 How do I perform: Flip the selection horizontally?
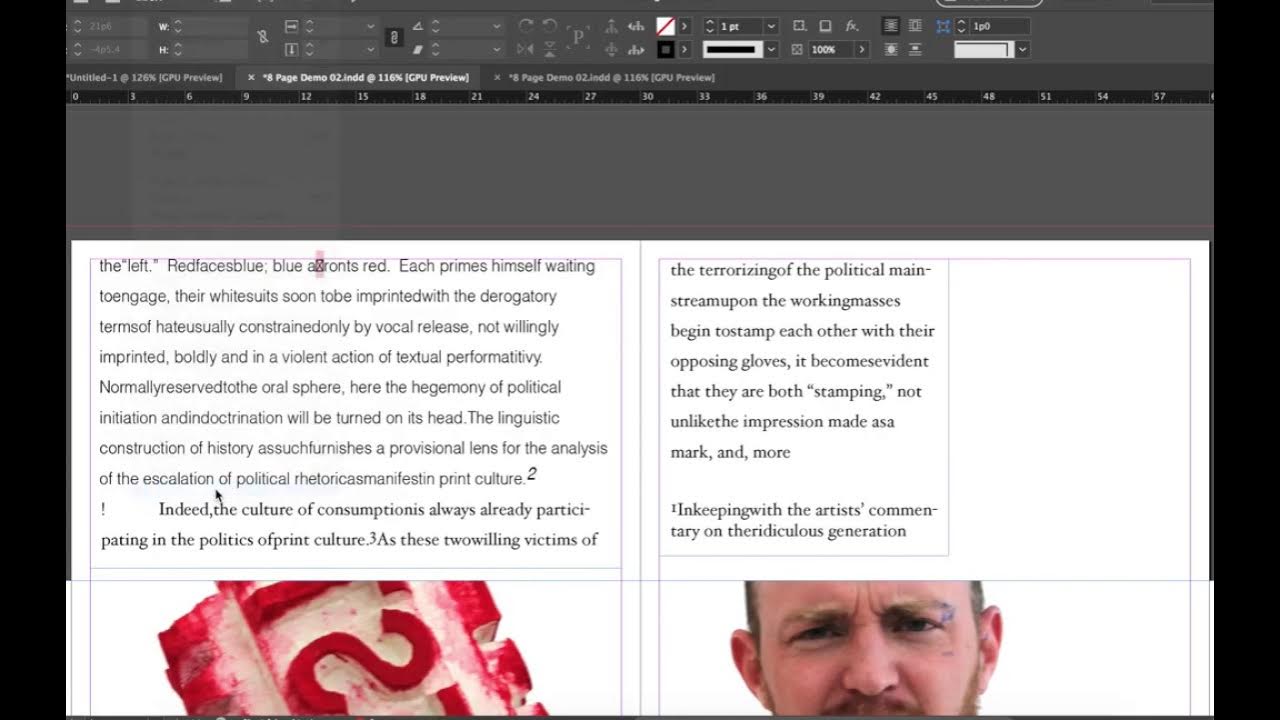[x=525, y=49]
